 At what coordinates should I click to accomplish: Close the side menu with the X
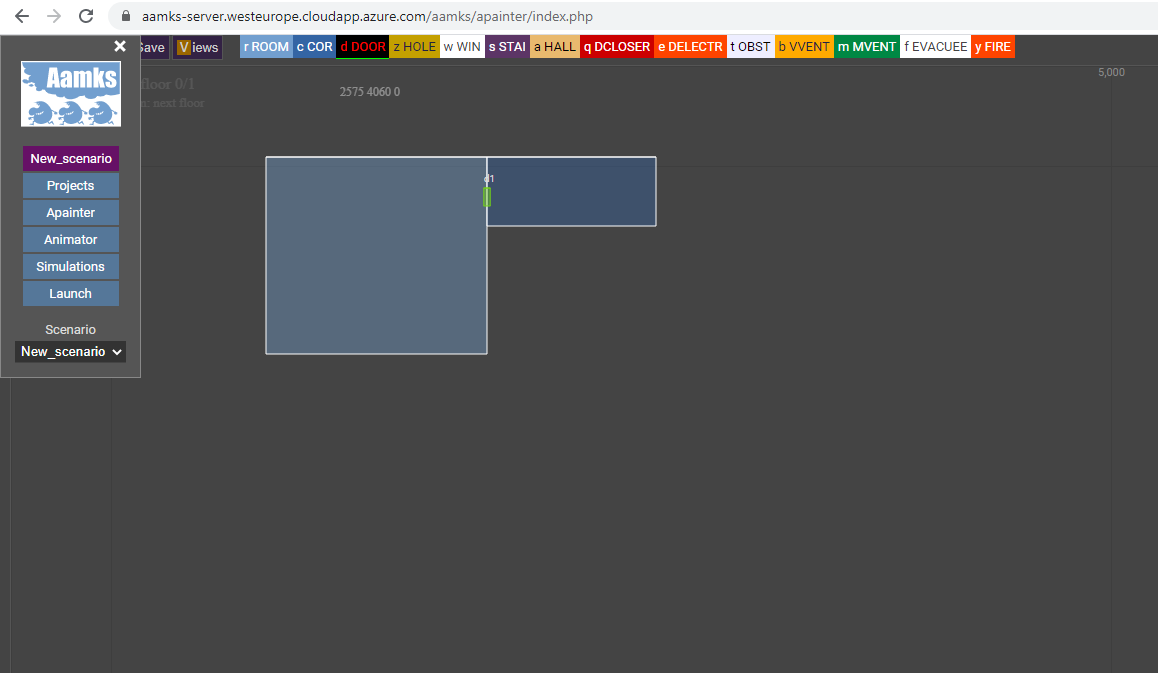[120, 46]
